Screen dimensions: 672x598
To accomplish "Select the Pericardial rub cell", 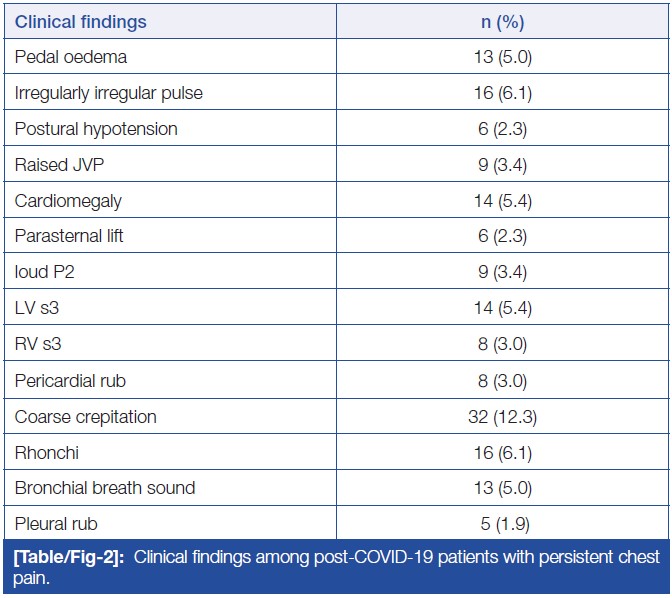I will point(70,381).
